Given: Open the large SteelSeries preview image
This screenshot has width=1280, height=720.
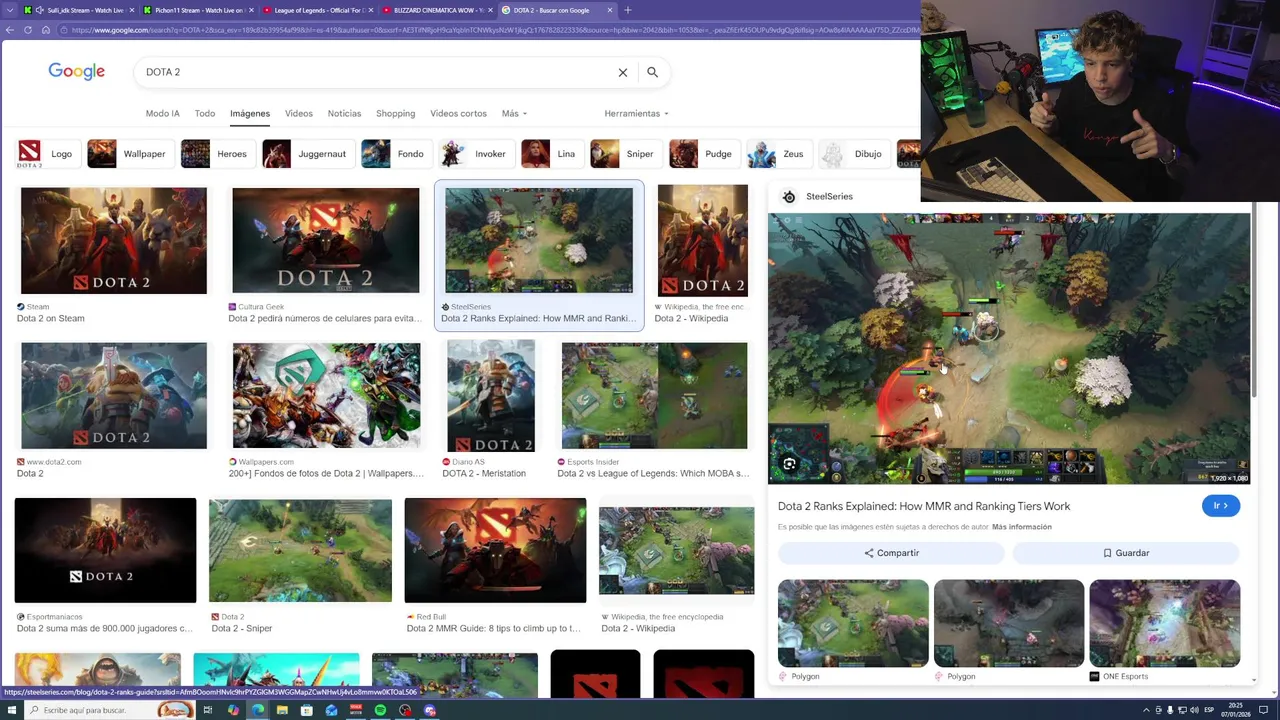Looking at the screenshot, I should pos(1009,349).
